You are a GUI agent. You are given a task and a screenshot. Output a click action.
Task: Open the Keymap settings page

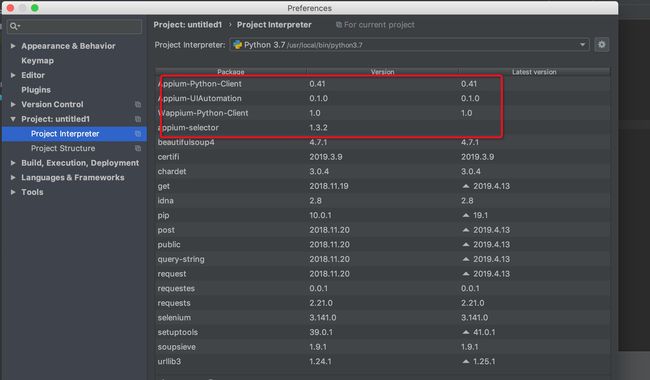click(38, 61)
